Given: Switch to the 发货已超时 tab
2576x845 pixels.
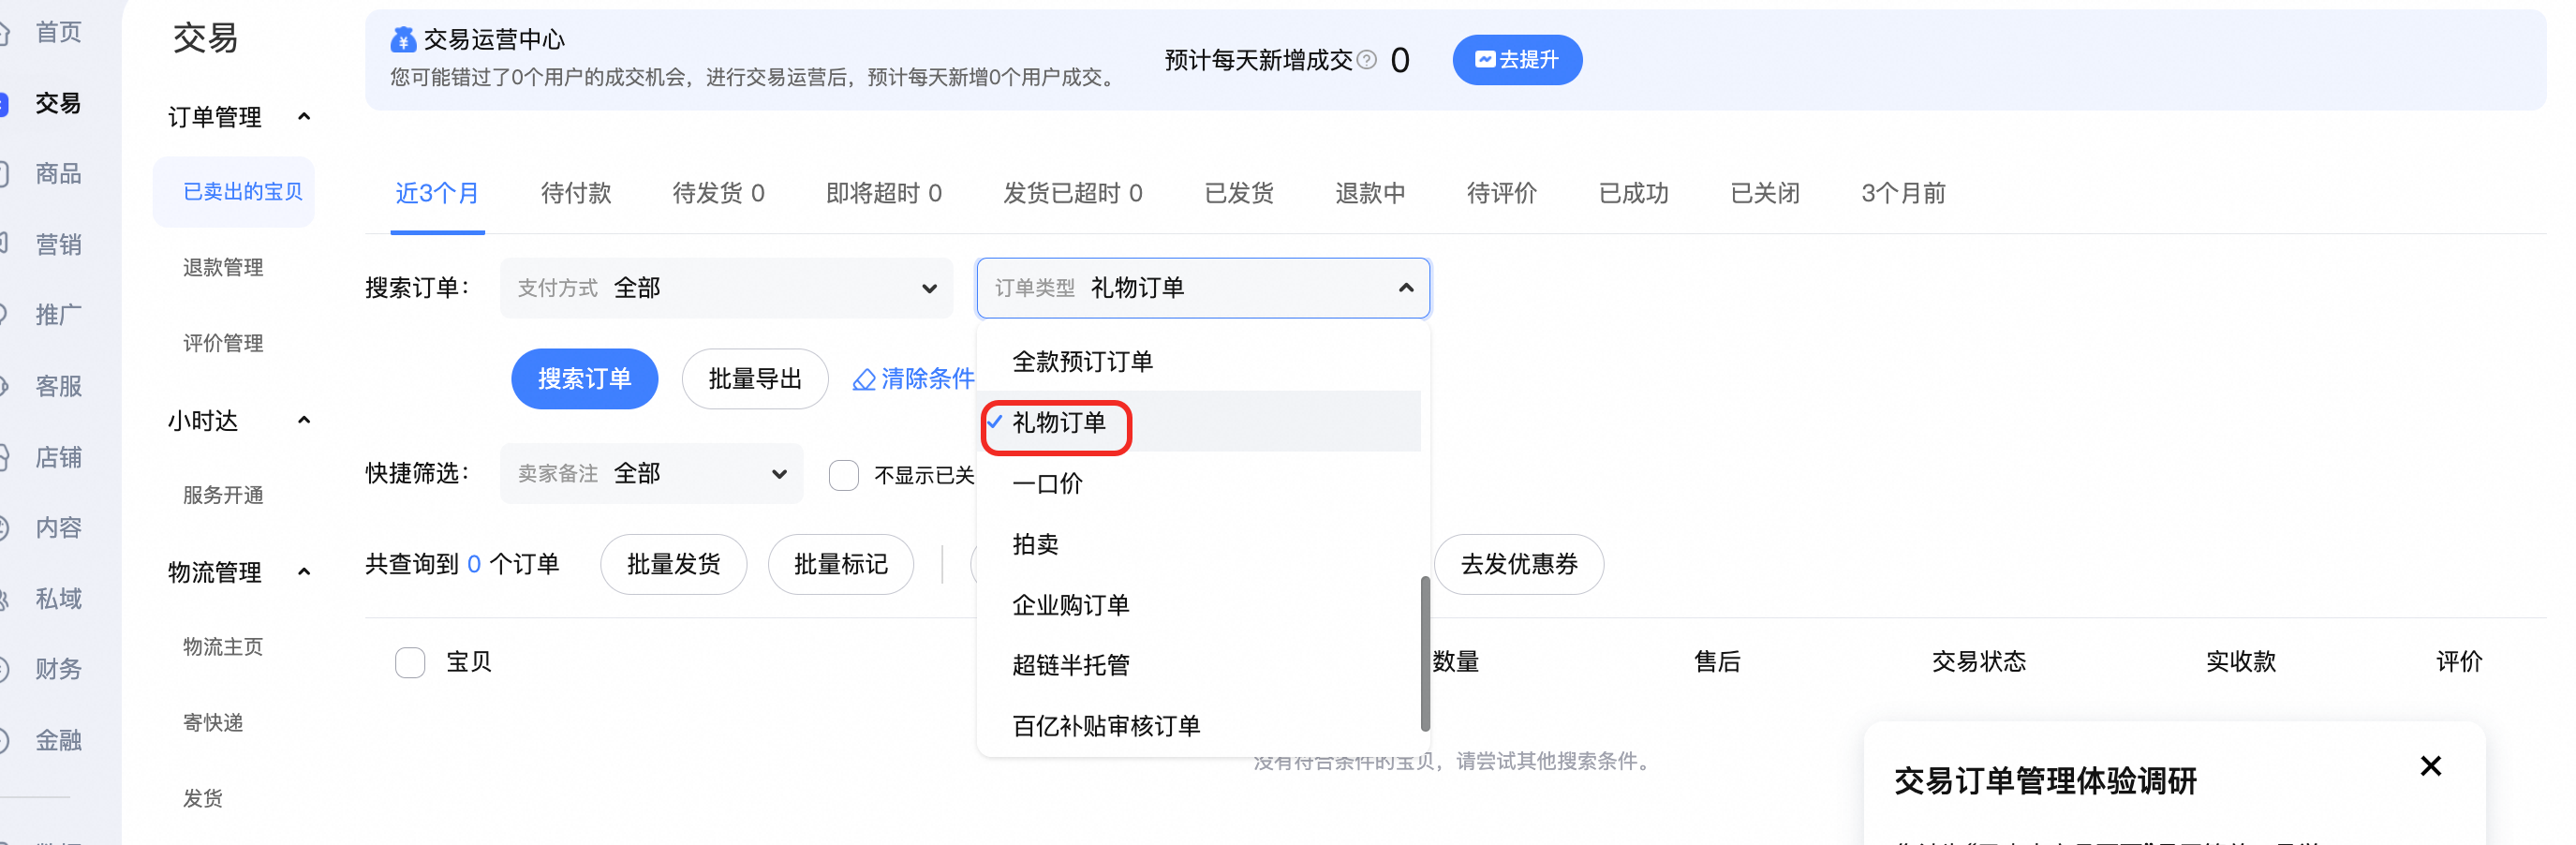Looking at the screenshot, I should click(x=1073, y=193).
